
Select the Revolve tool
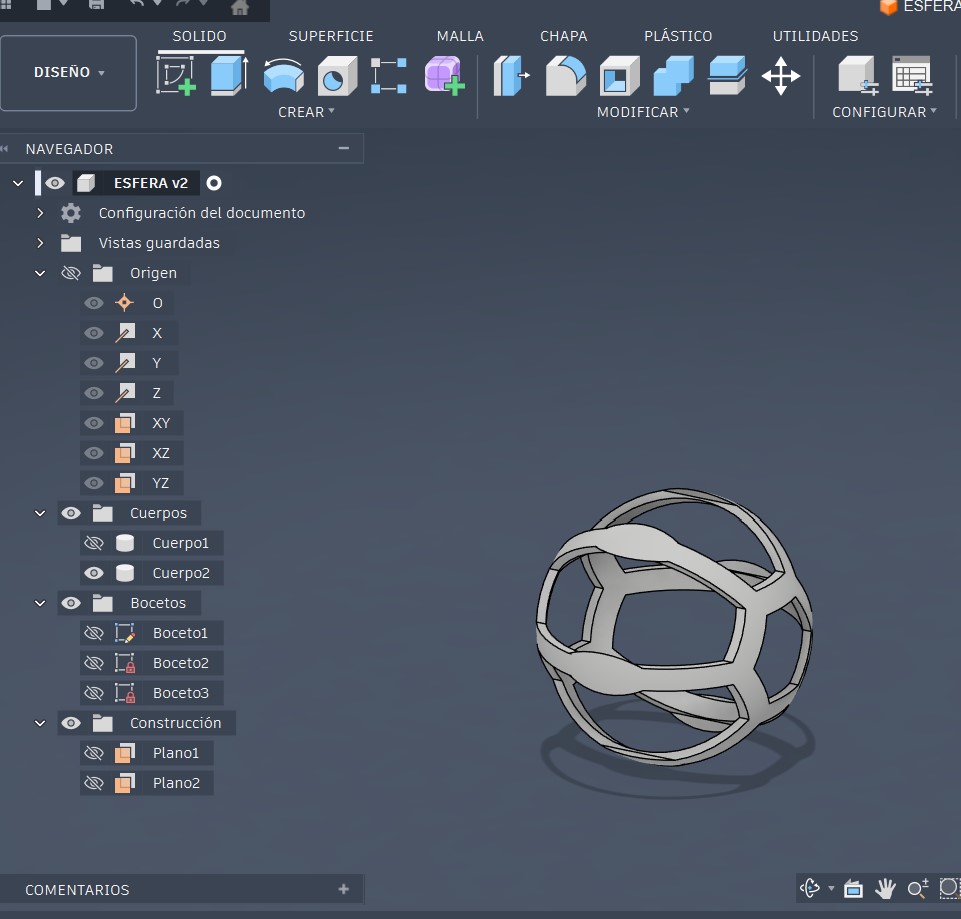click(x=283, y=76)
